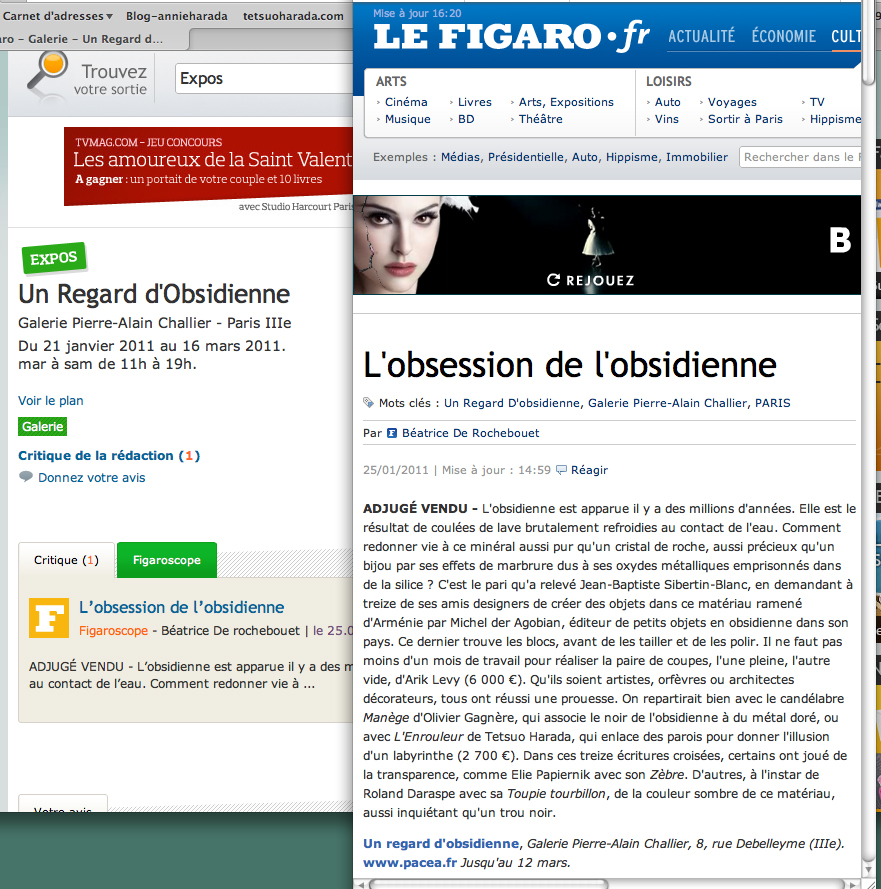This screenshot has height=889, width=881.
Task: Open Théâtre link under Arts
Action: [540, 119]
